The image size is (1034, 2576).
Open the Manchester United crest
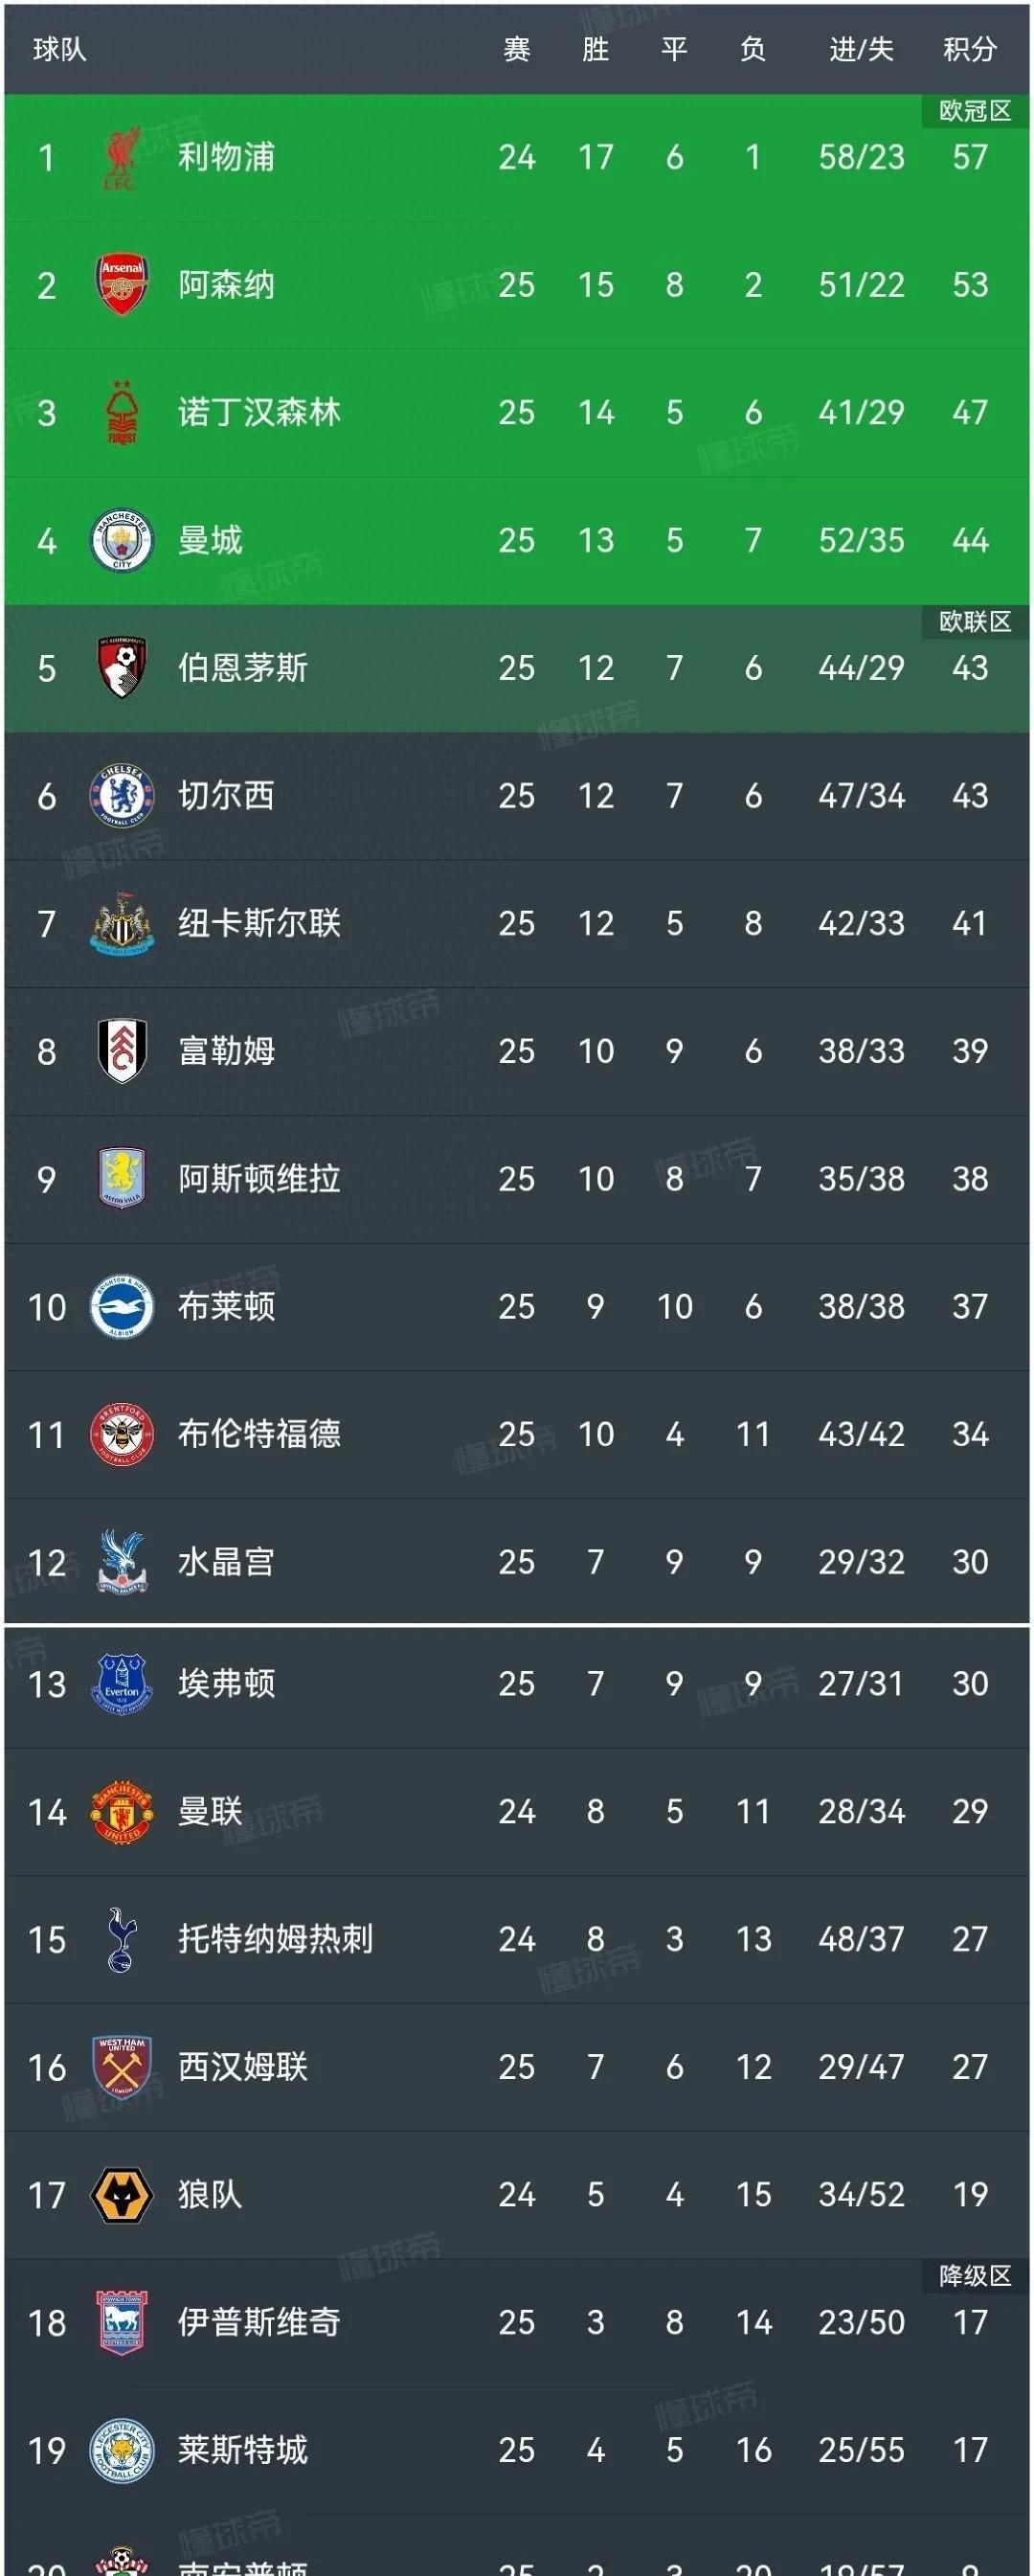tap(121, 1811)
